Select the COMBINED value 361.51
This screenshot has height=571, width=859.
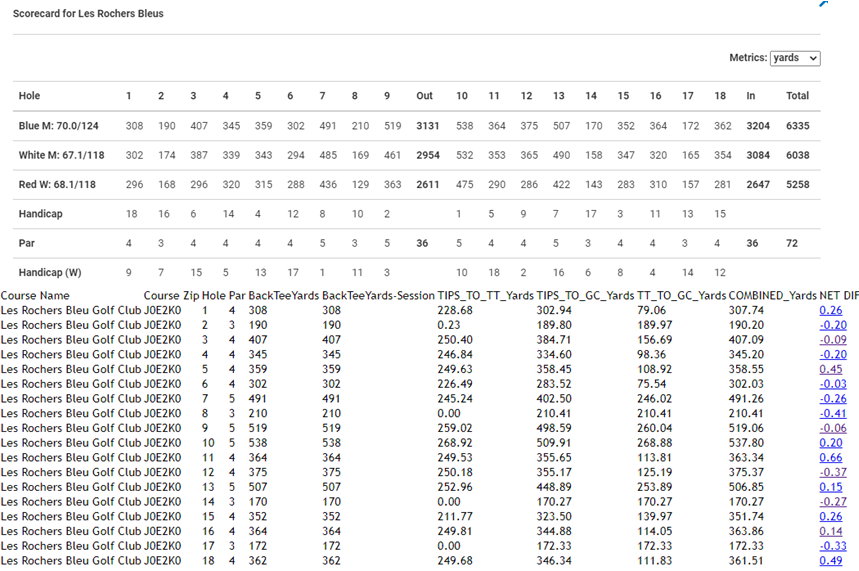(746, 561)
